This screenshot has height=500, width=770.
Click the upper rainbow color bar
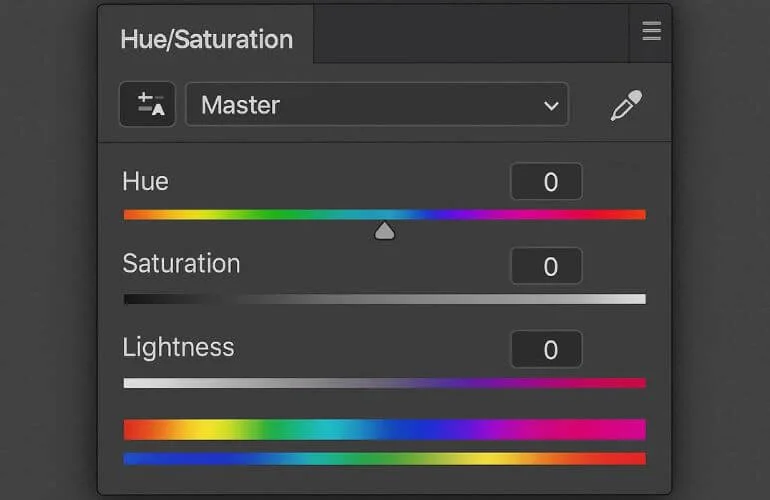pyautogui.click(x=384, y=429)
